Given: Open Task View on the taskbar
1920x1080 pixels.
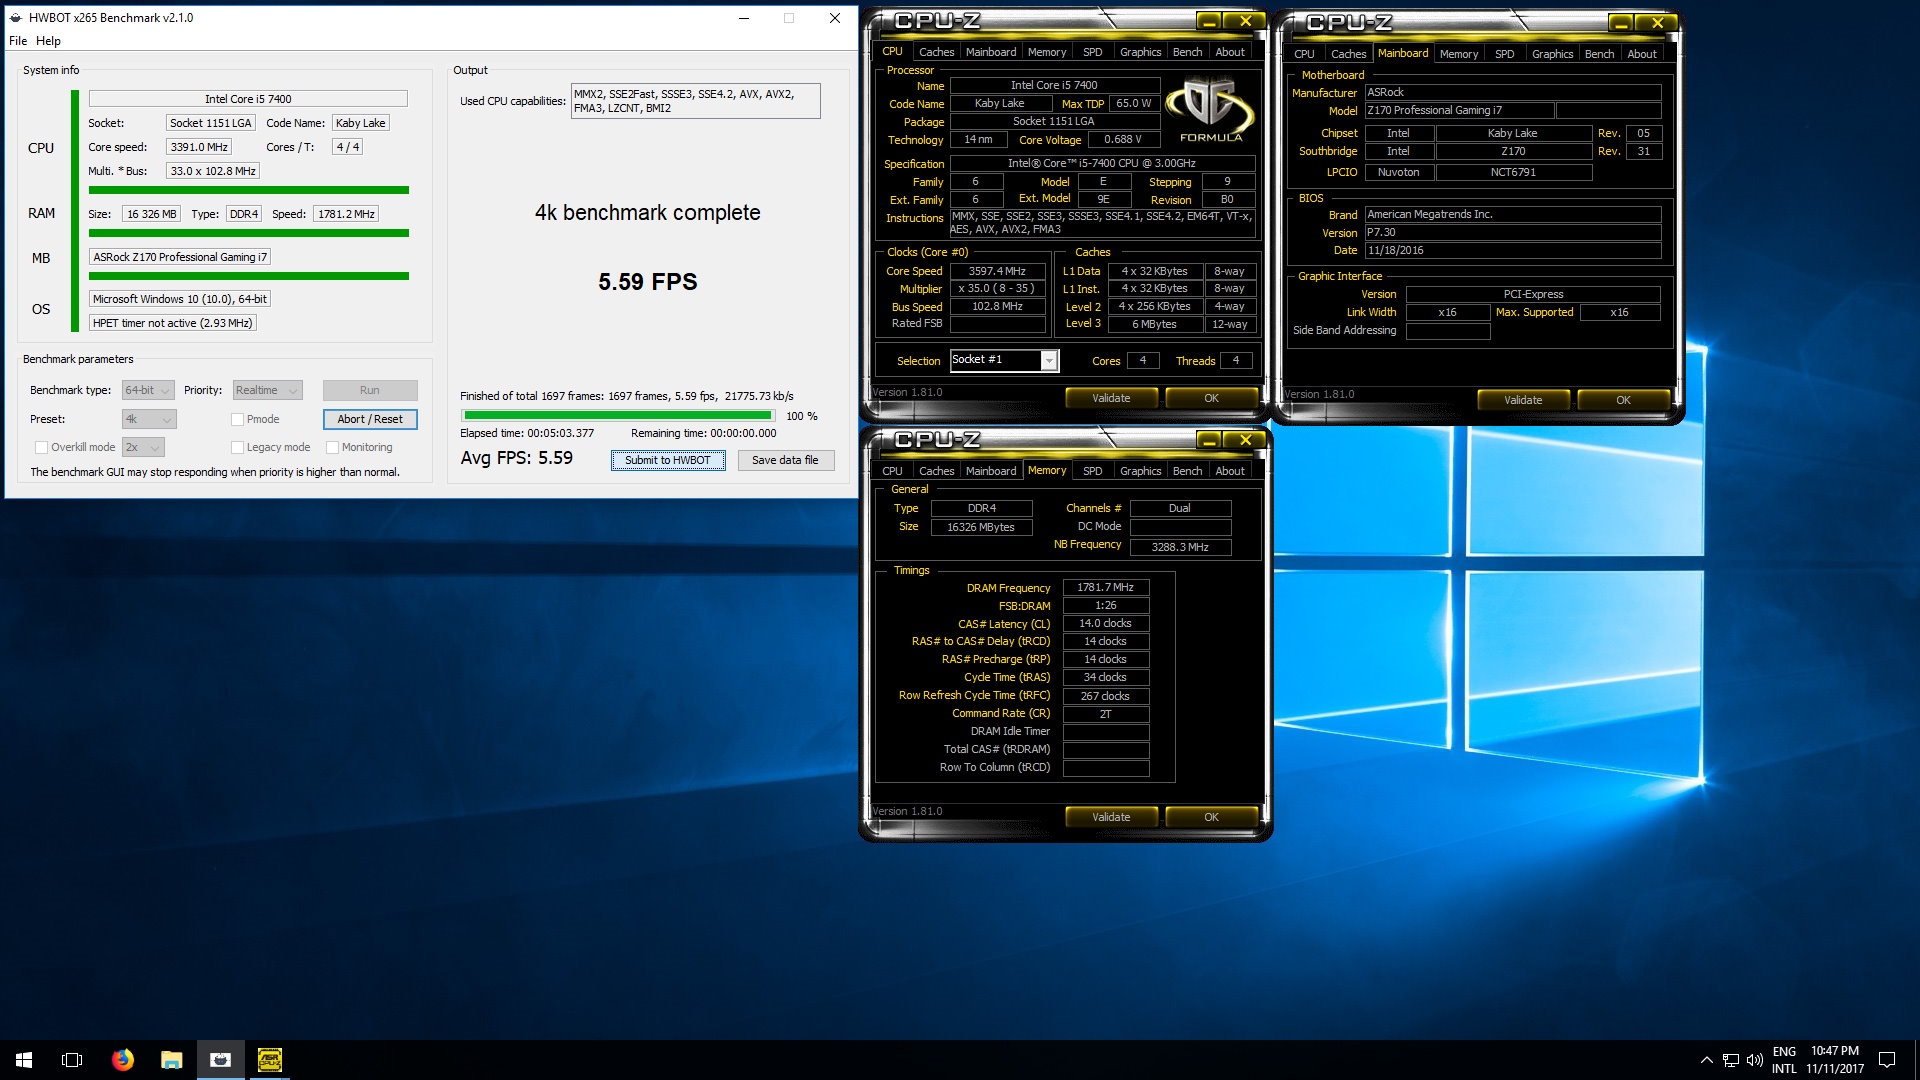Looking at the screenshot, I should pyautogui.click(x=72, y=1060).
